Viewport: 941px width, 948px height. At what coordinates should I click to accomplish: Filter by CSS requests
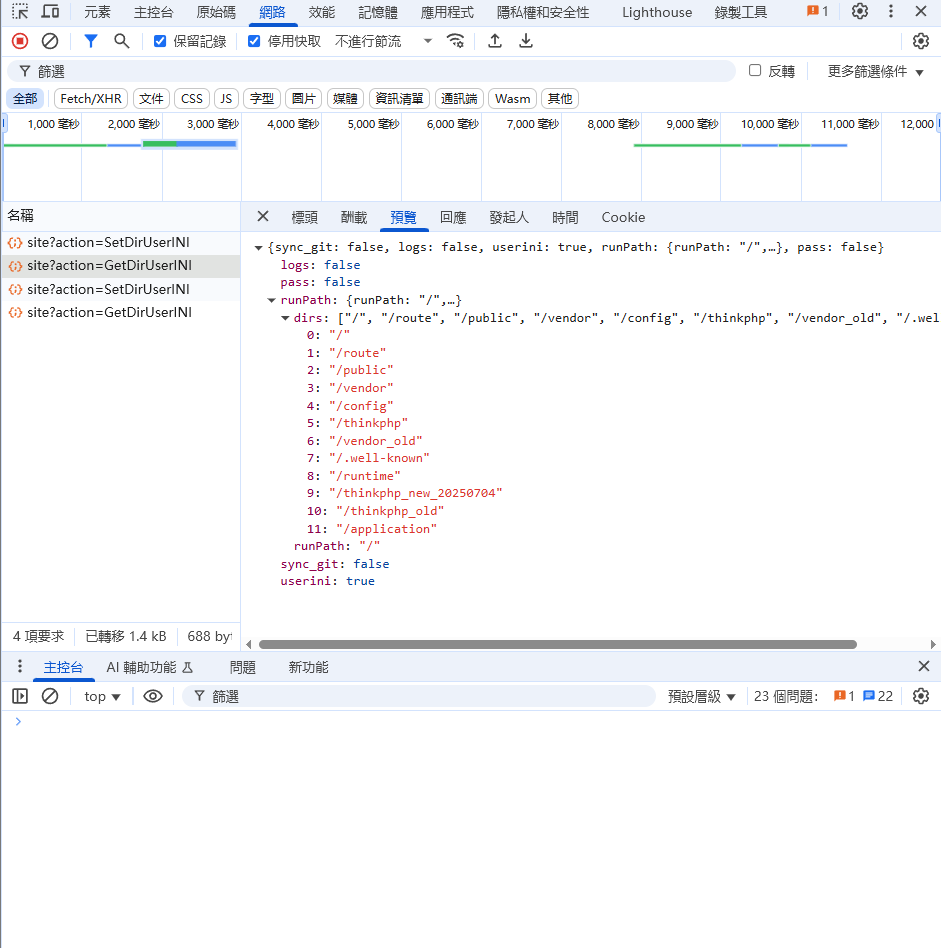(x=192, y=99)
